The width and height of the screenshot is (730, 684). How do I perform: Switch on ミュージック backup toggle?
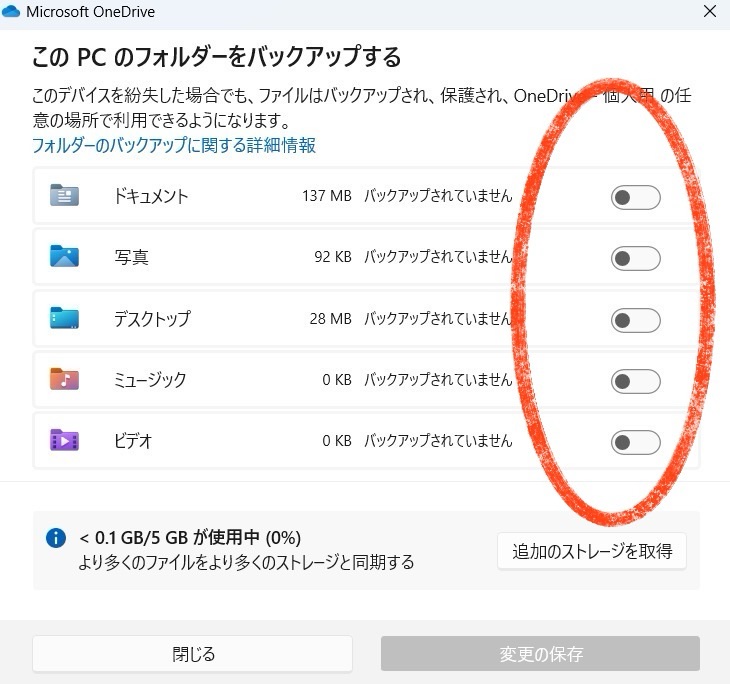(635, 381)
